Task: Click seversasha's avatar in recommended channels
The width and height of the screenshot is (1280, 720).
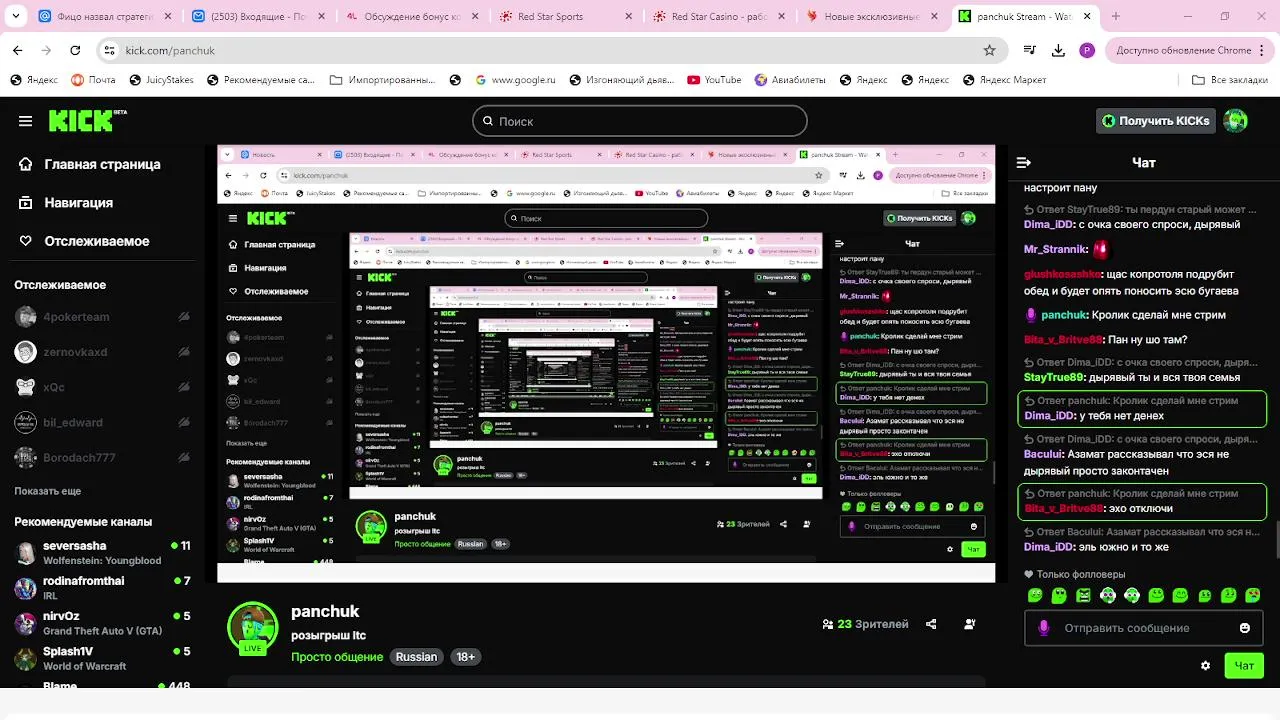Action: click(25, 553)
